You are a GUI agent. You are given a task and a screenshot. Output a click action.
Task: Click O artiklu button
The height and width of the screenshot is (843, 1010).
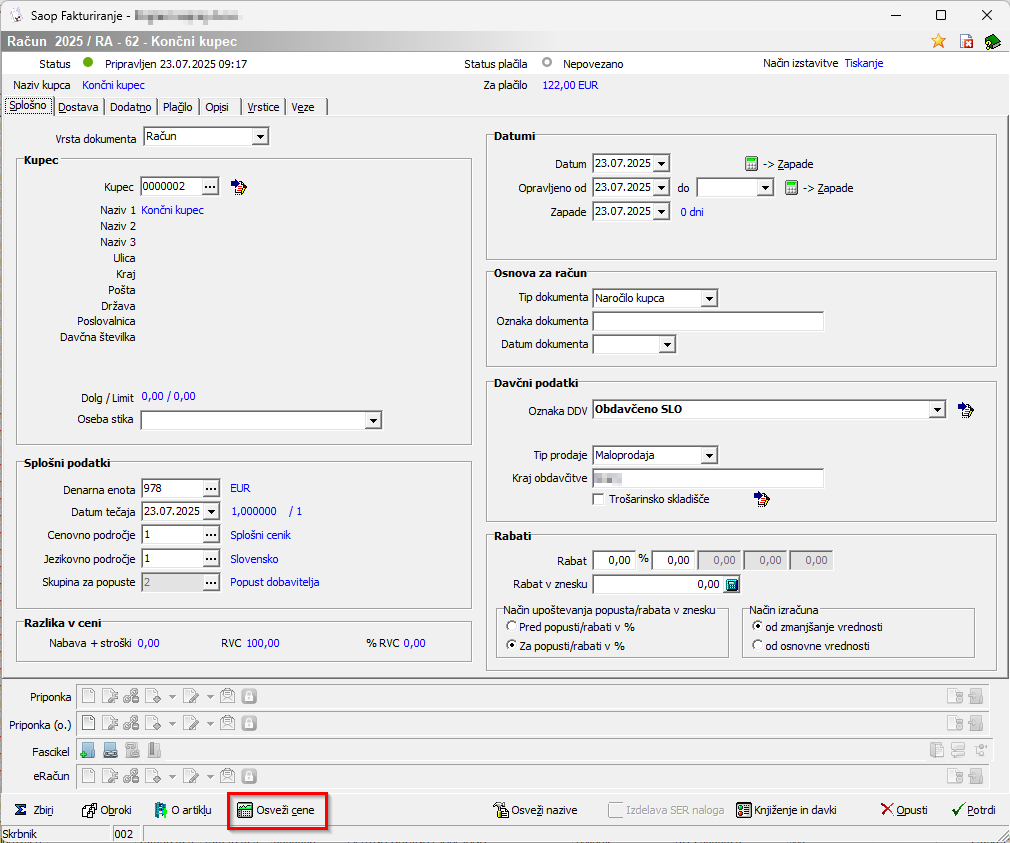tap(183, 810)
